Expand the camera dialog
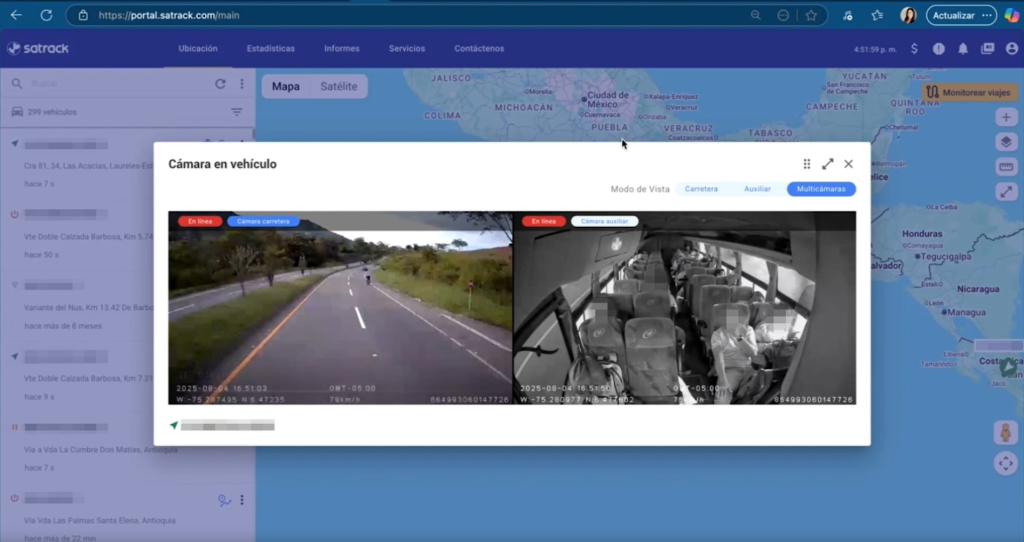This screenshot has height=542, width=1024. click(827, 164)
